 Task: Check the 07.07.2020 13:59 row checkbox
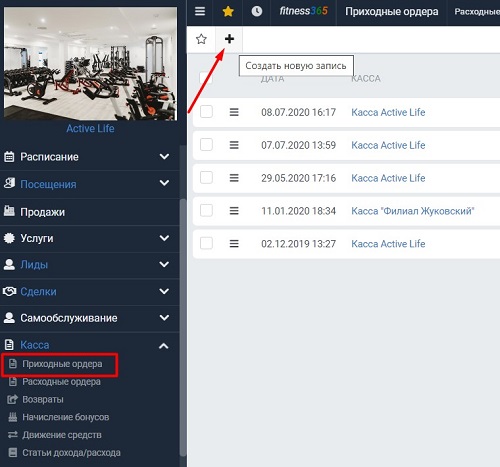coord(206,145)
